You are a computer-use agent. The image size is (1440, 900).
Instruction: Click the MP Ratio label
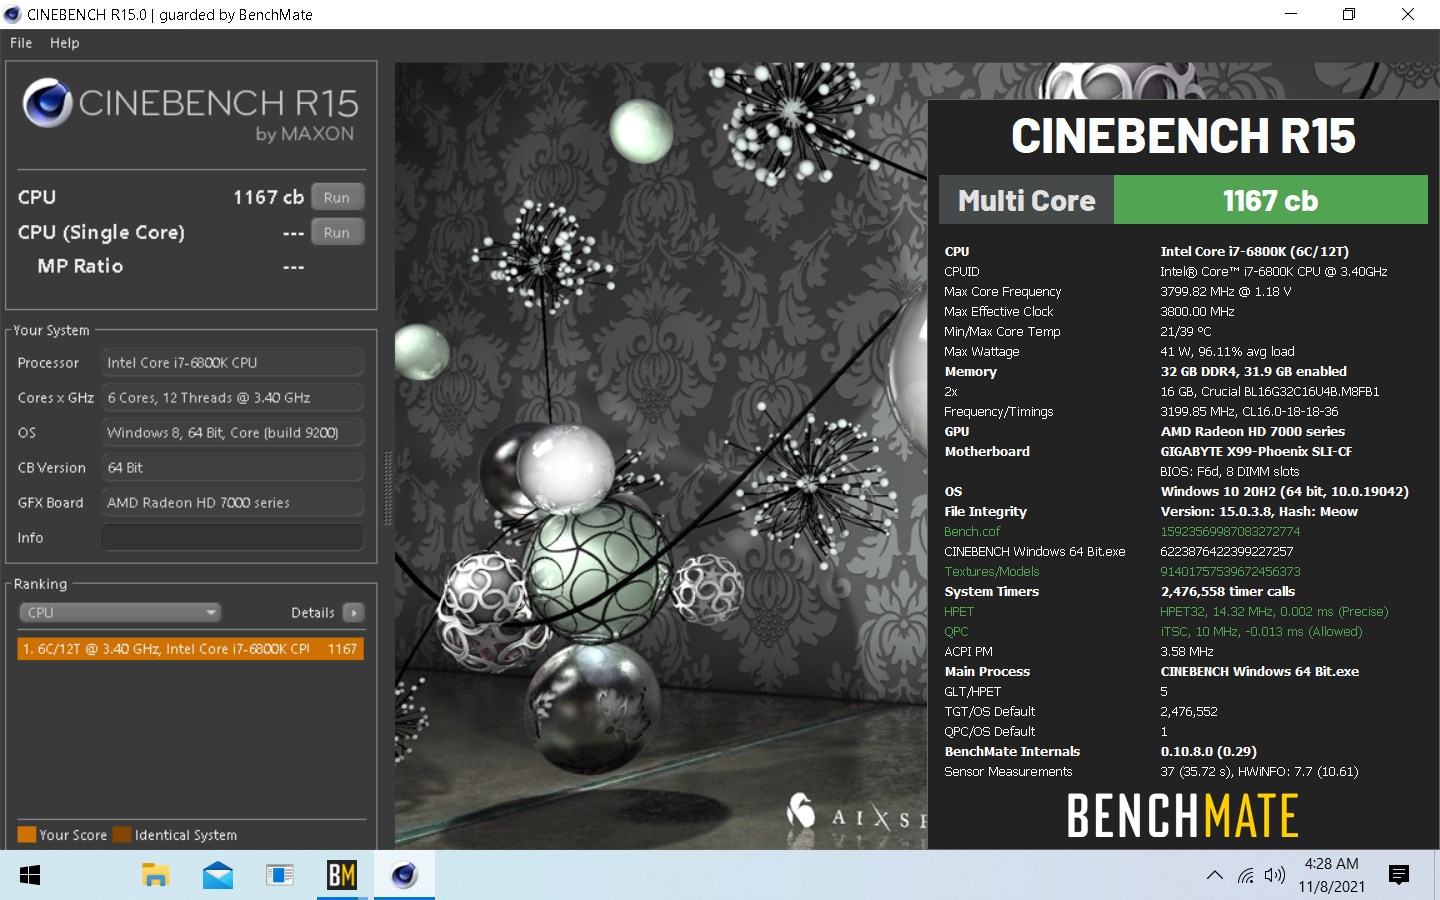80,267
